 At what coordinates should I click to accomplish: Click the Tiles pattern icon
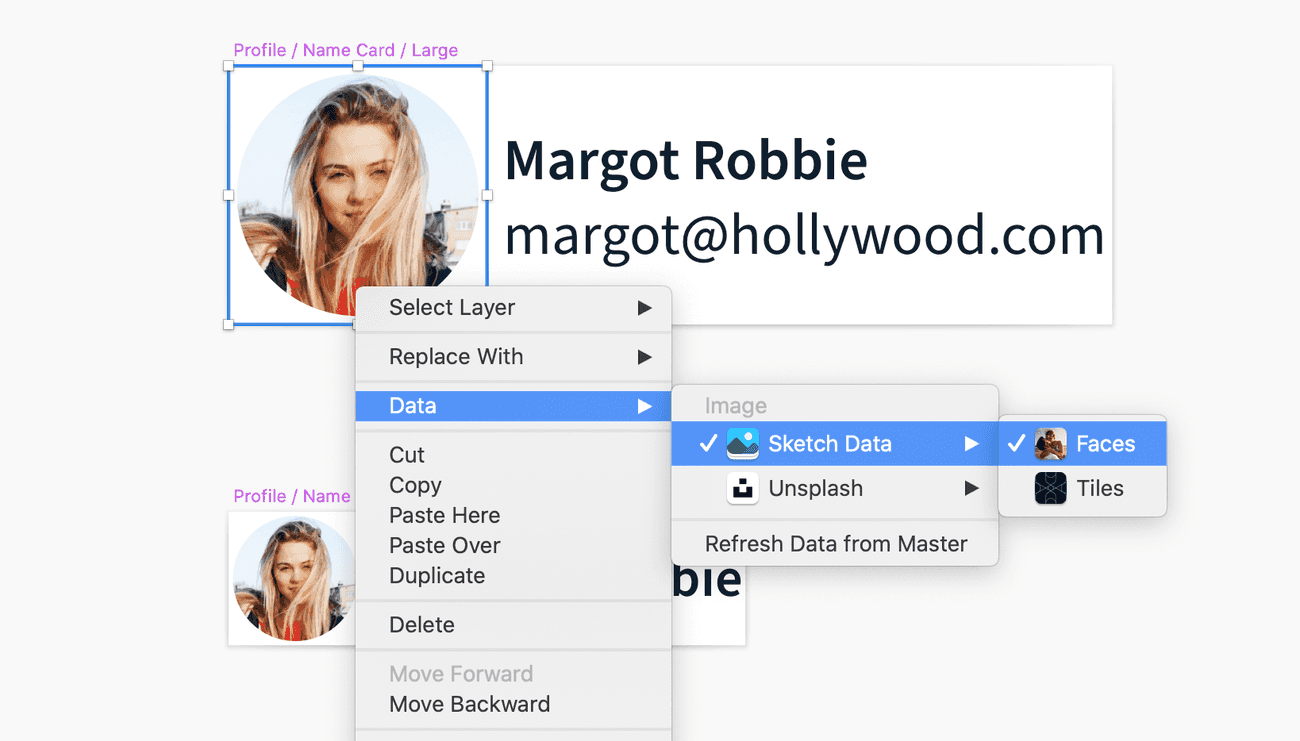pos(1050,489)
